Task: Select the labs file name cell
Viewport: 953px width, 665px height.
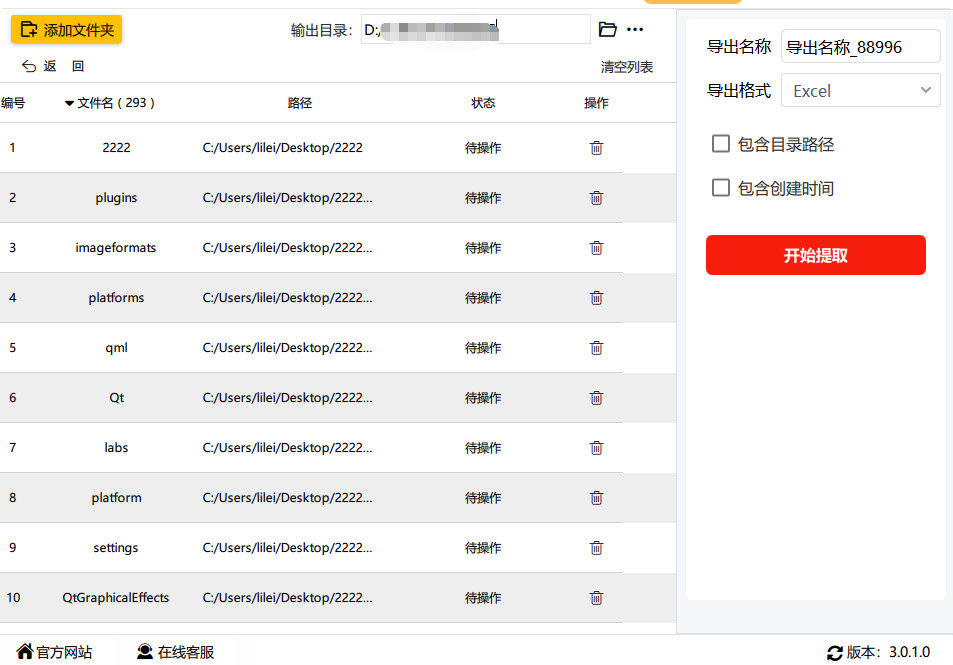Action: pyautogui.click(x=116, y=447)
